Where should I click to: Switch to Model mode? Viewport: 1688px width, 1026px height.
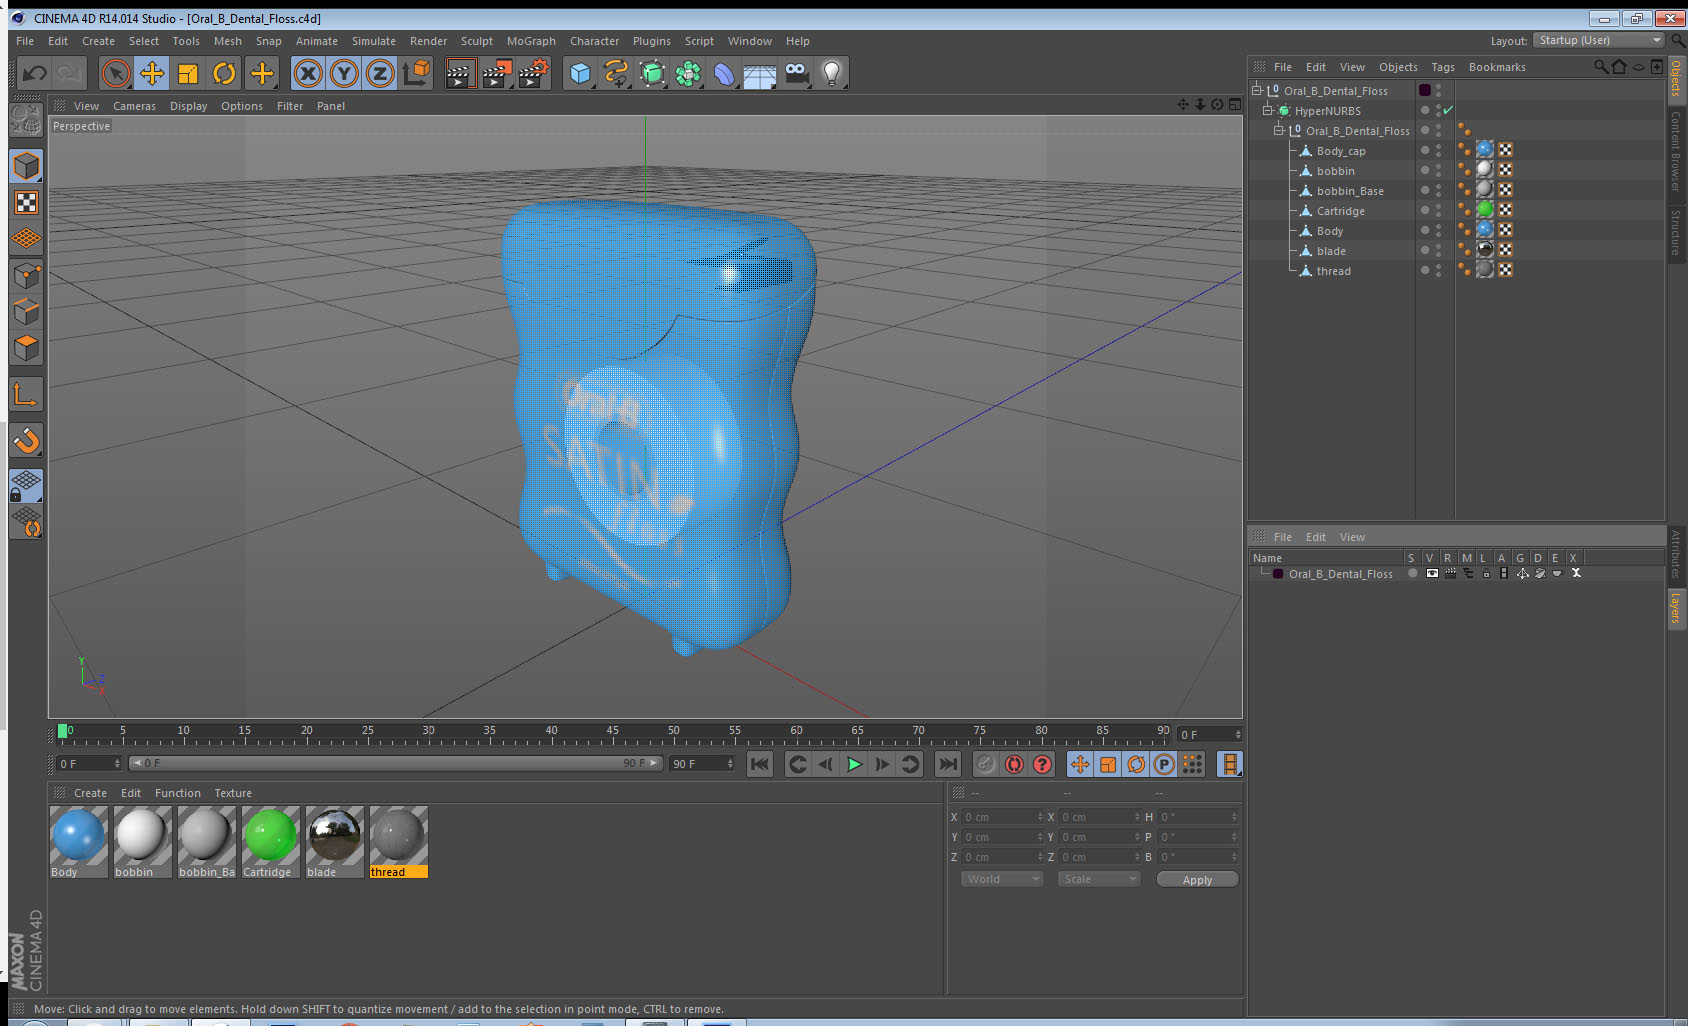(27, 166)
